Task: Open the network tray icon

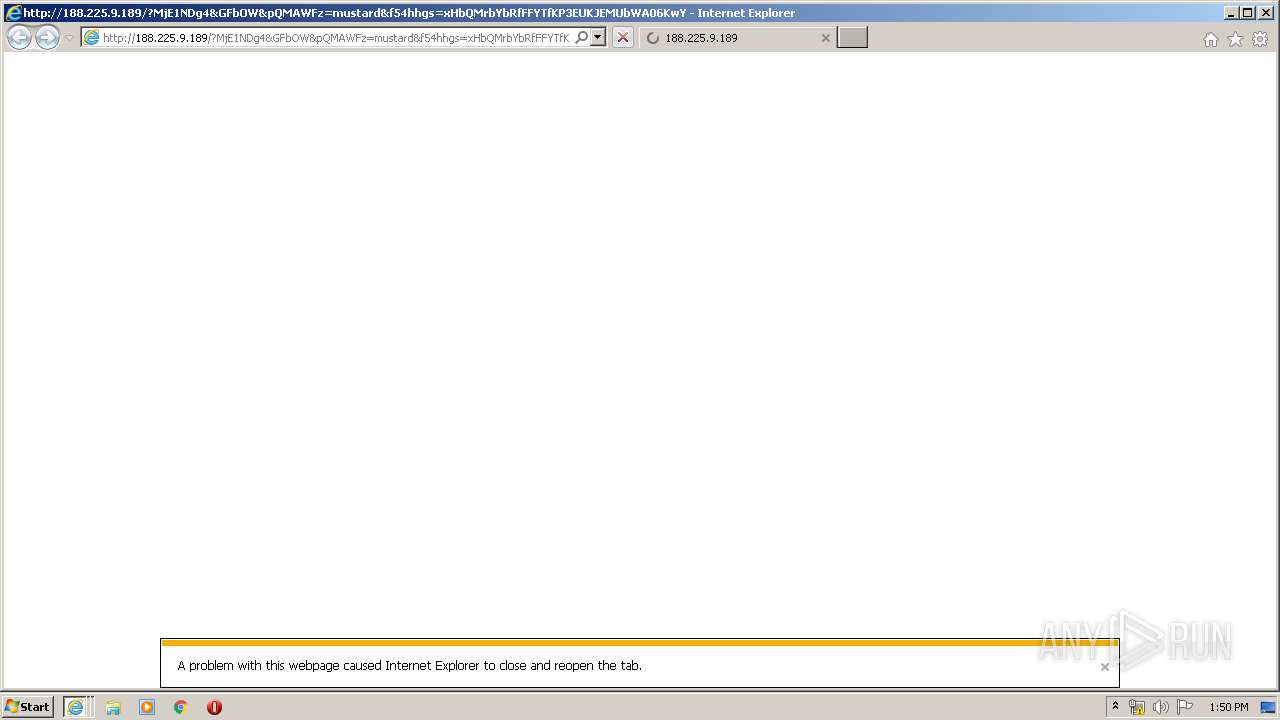Action: pos(1137,707)
